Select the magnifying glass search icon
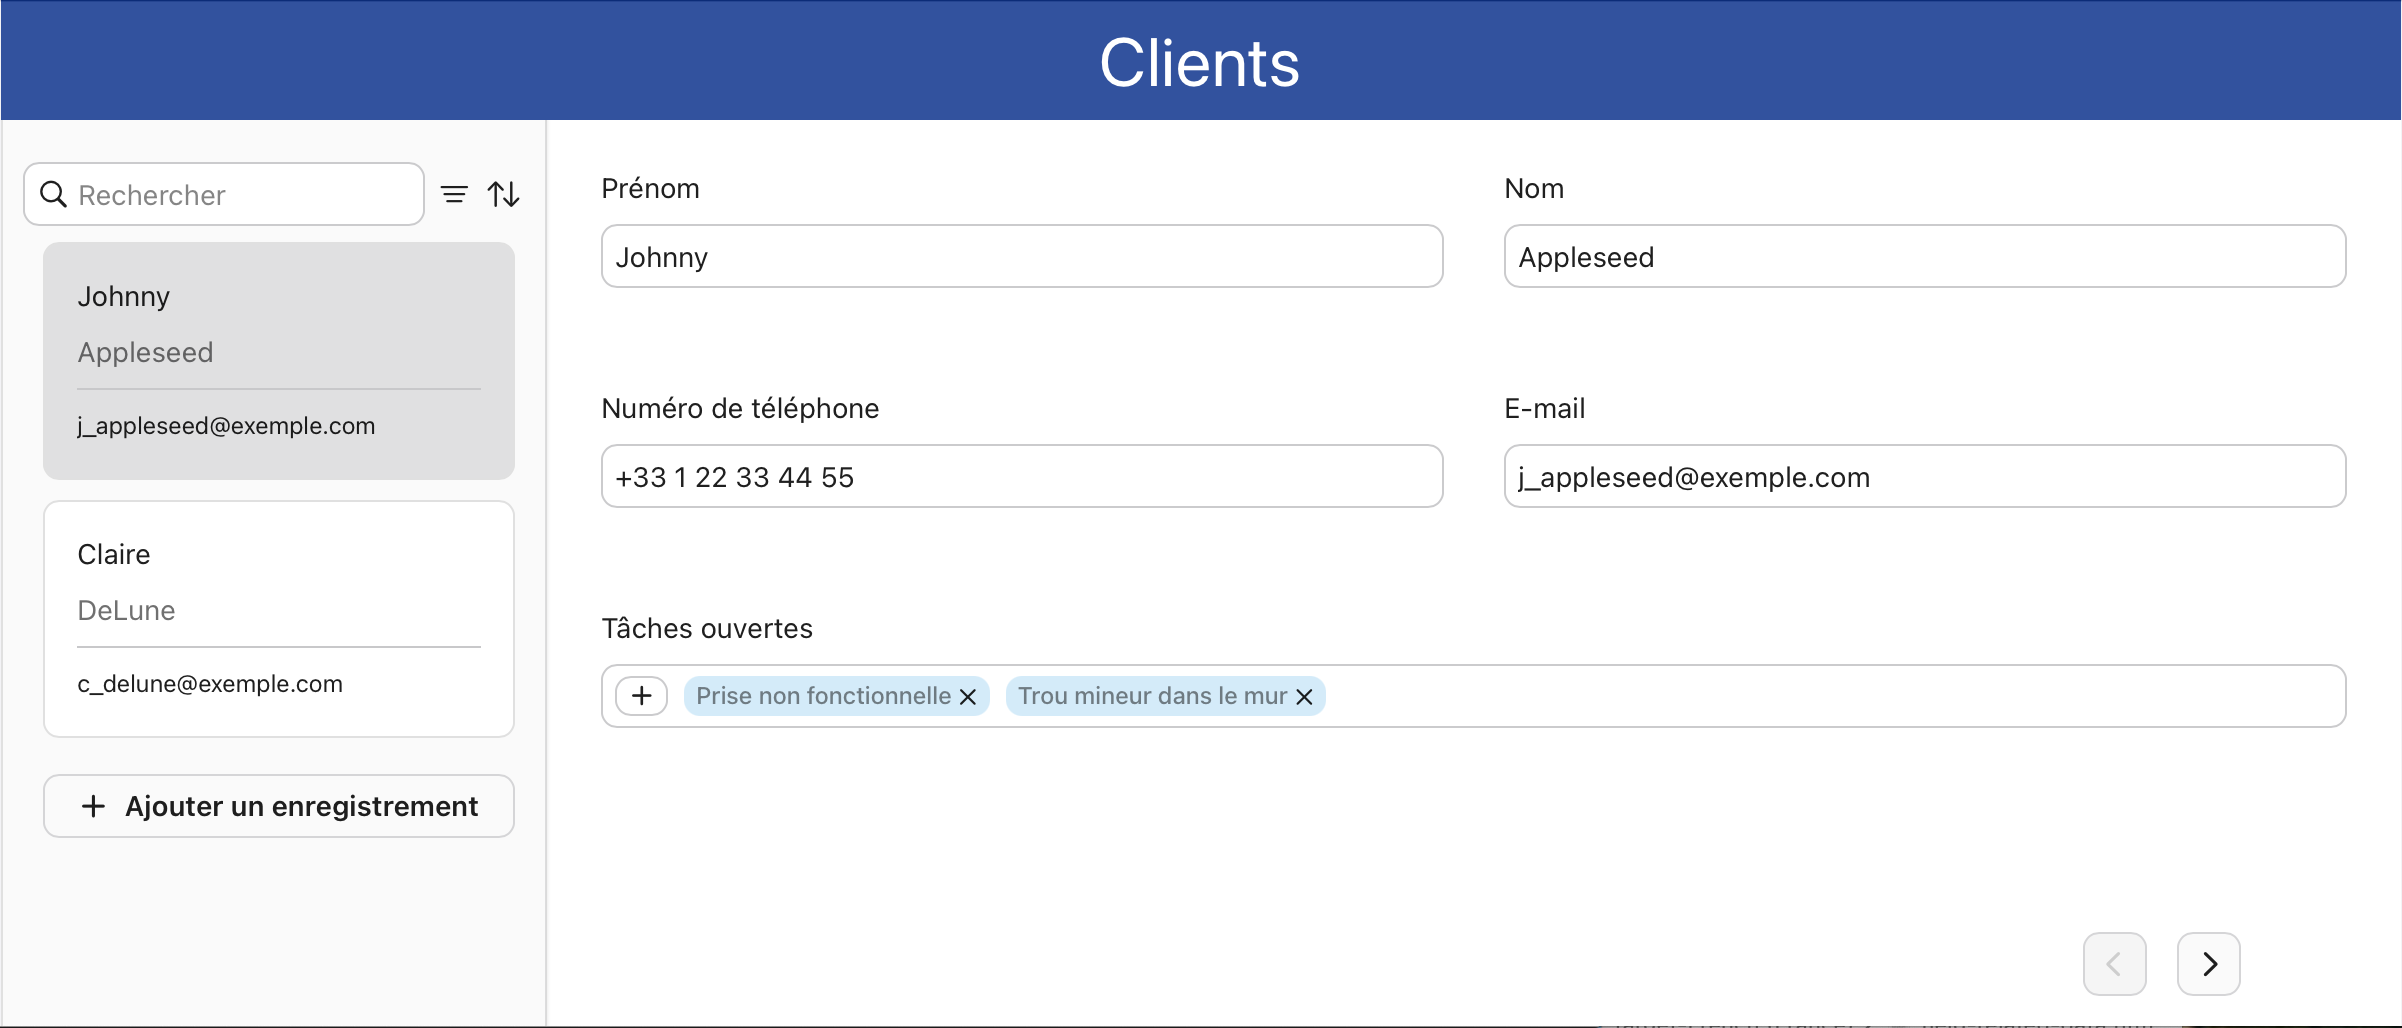This screenshot has width=2402, height=1028. click(x=55, y=194)
